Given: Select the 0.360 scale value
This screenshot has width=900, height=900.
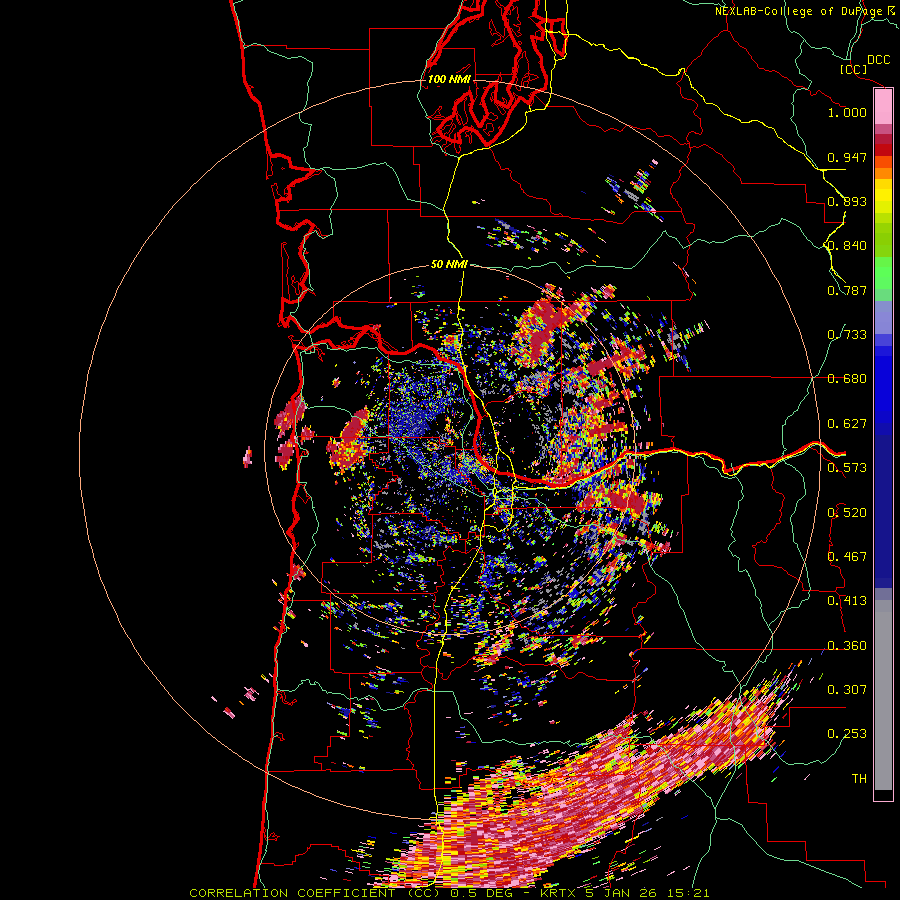Looking at the screenshot, I should coord(847,646).
